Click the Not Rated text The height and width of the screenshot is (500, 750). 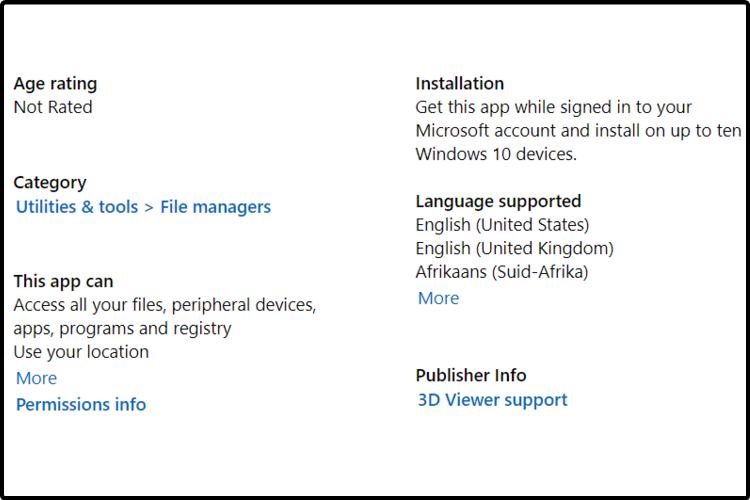coord(53,107)
